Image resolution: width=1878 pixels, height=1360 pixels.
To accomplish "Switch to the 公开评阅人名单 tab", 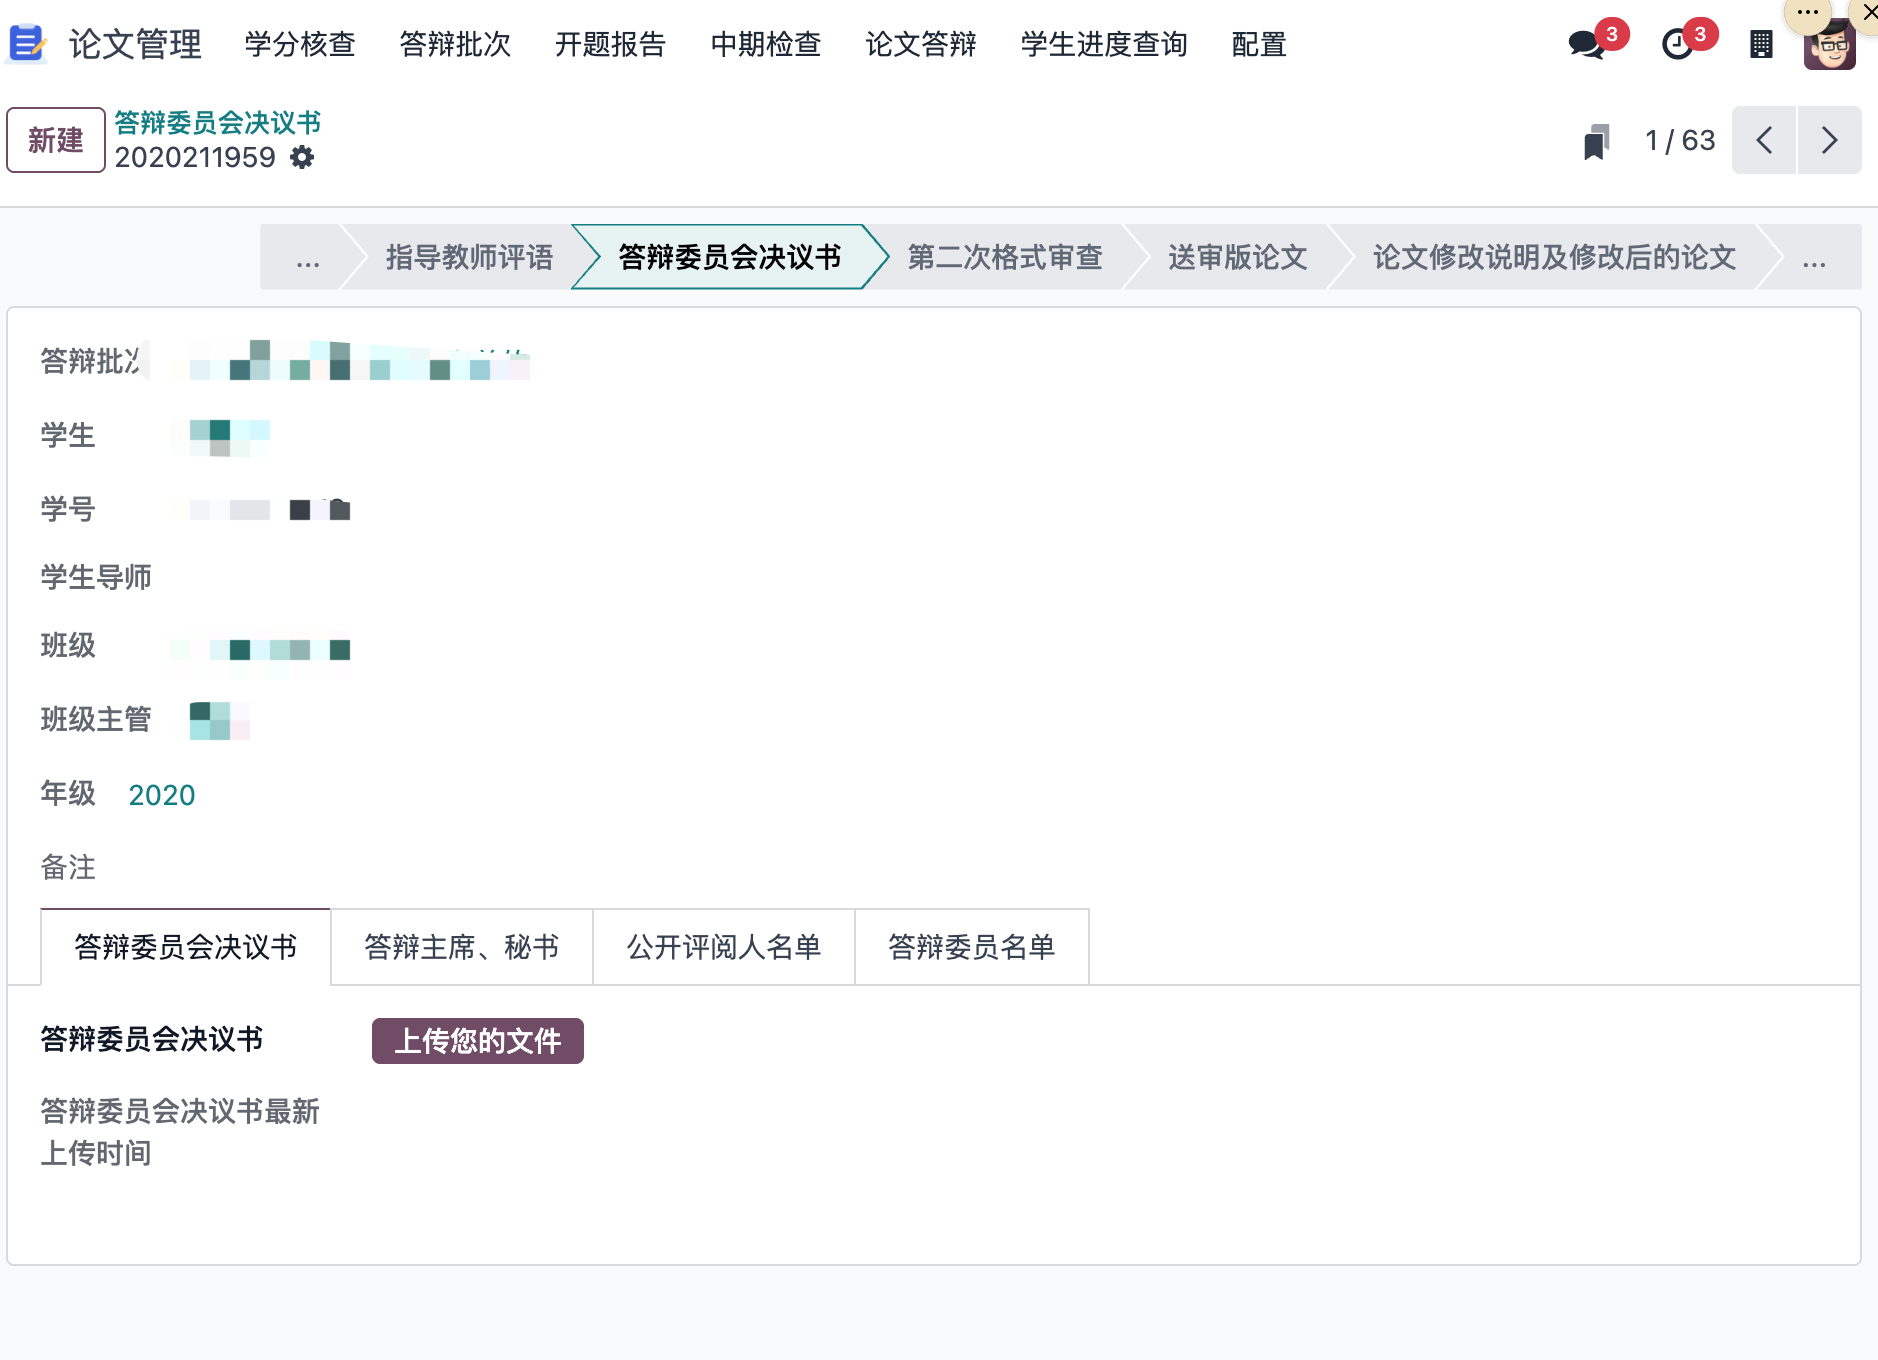I will click(723, 947).
